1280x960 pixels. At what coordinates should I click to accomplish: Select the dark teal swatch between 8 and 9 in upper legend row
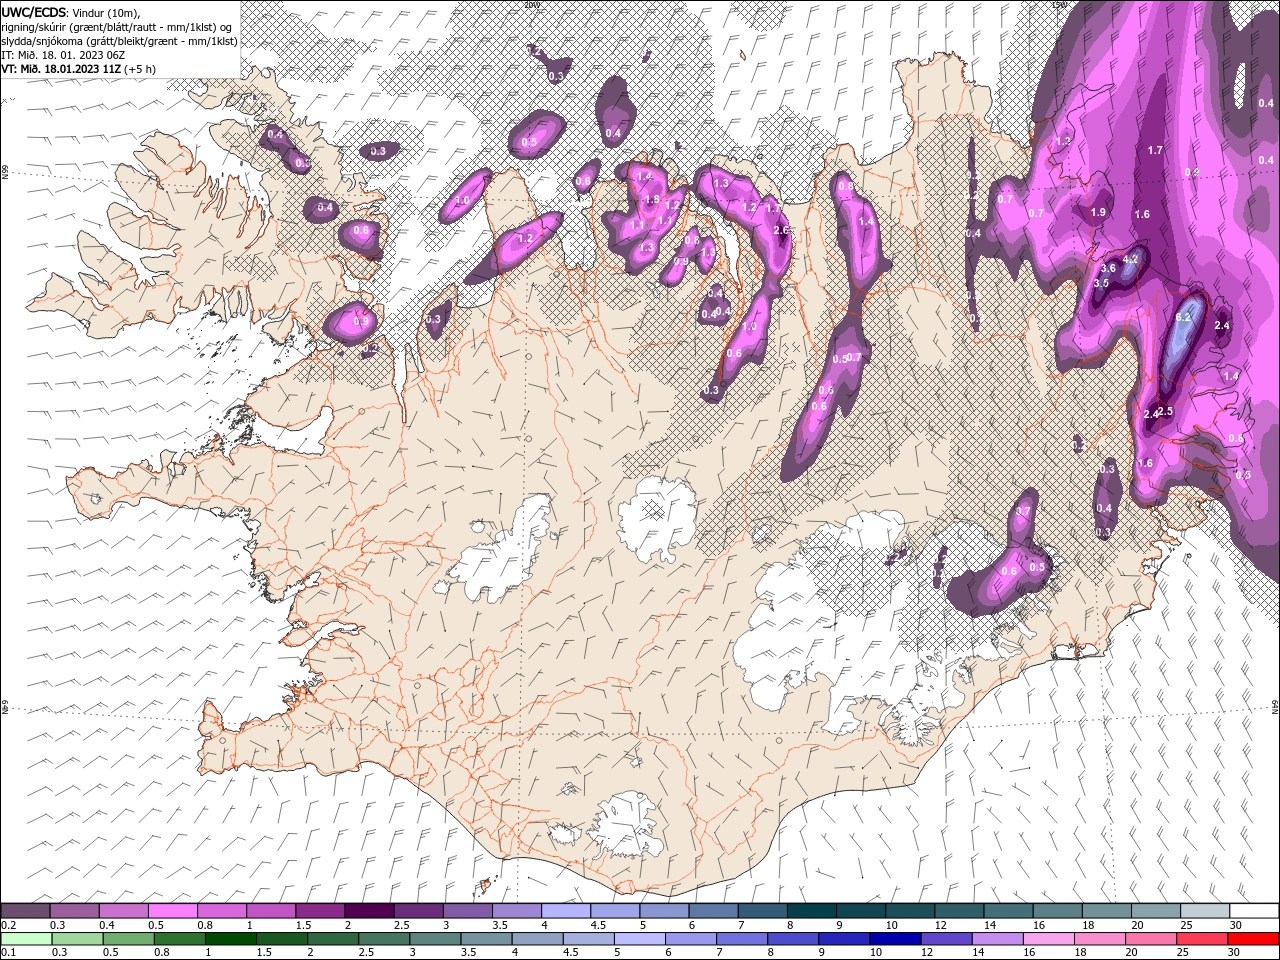(812, 910)
